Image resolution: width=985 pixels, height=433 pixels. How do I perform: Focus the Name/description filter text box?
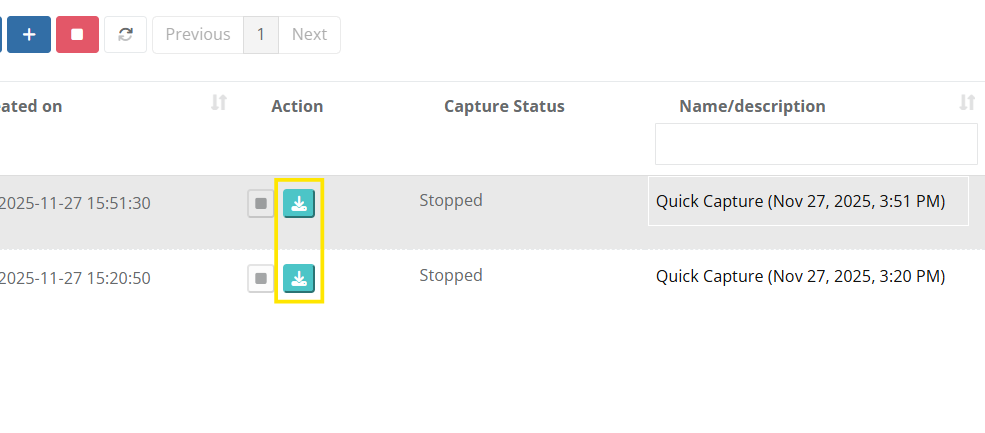pos(815,144)
